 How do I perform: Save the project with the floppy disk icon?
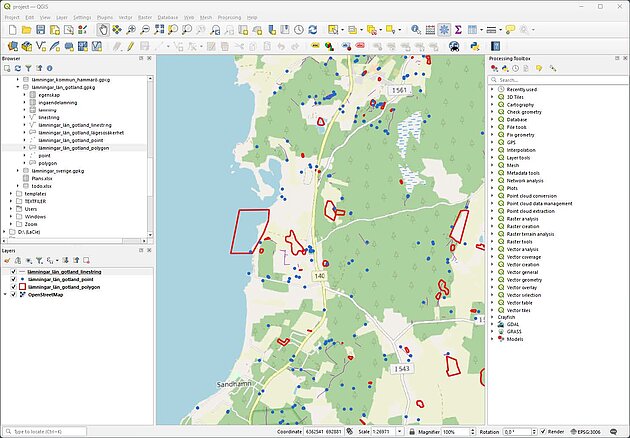tap(41, 29)
